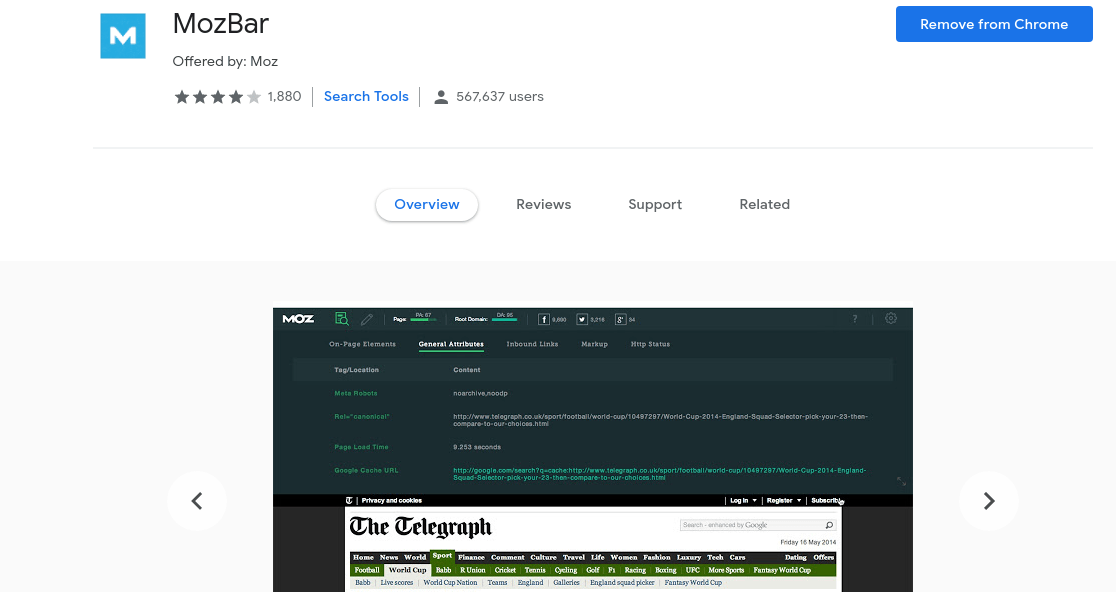Open the Support tab

655,204
